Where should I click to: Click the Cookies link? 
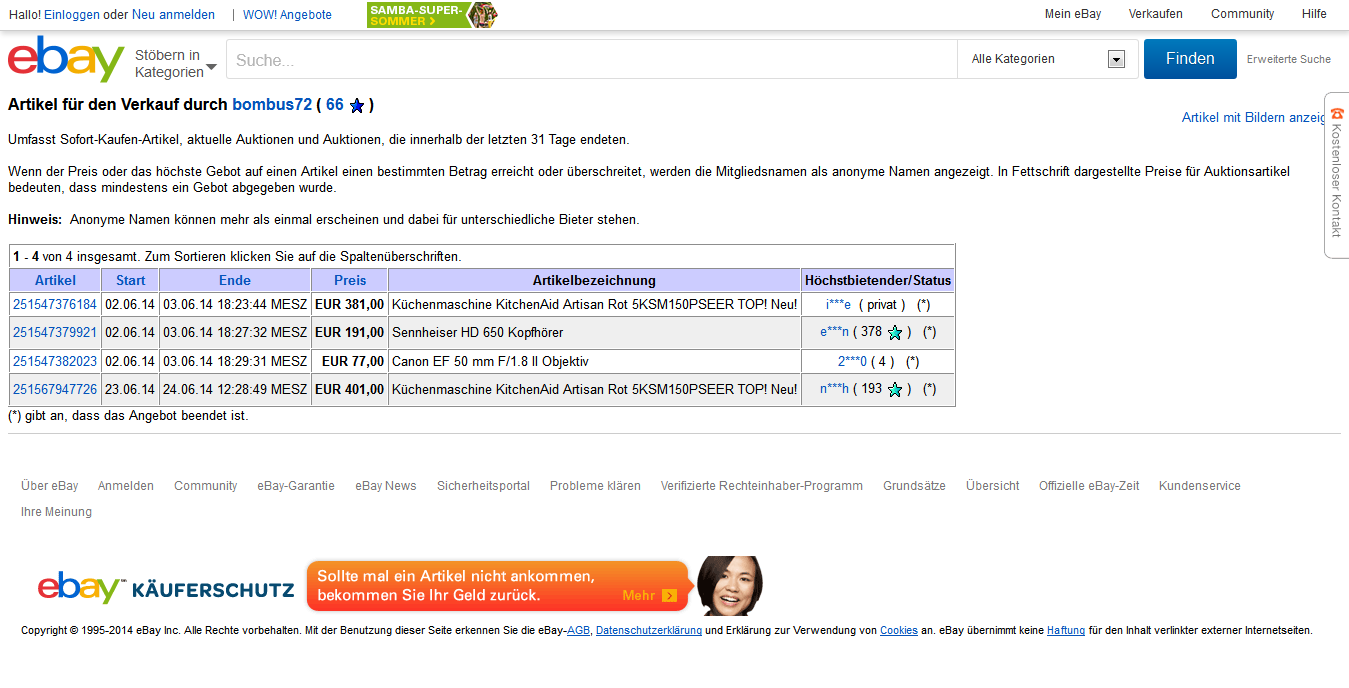click(899, 631)
